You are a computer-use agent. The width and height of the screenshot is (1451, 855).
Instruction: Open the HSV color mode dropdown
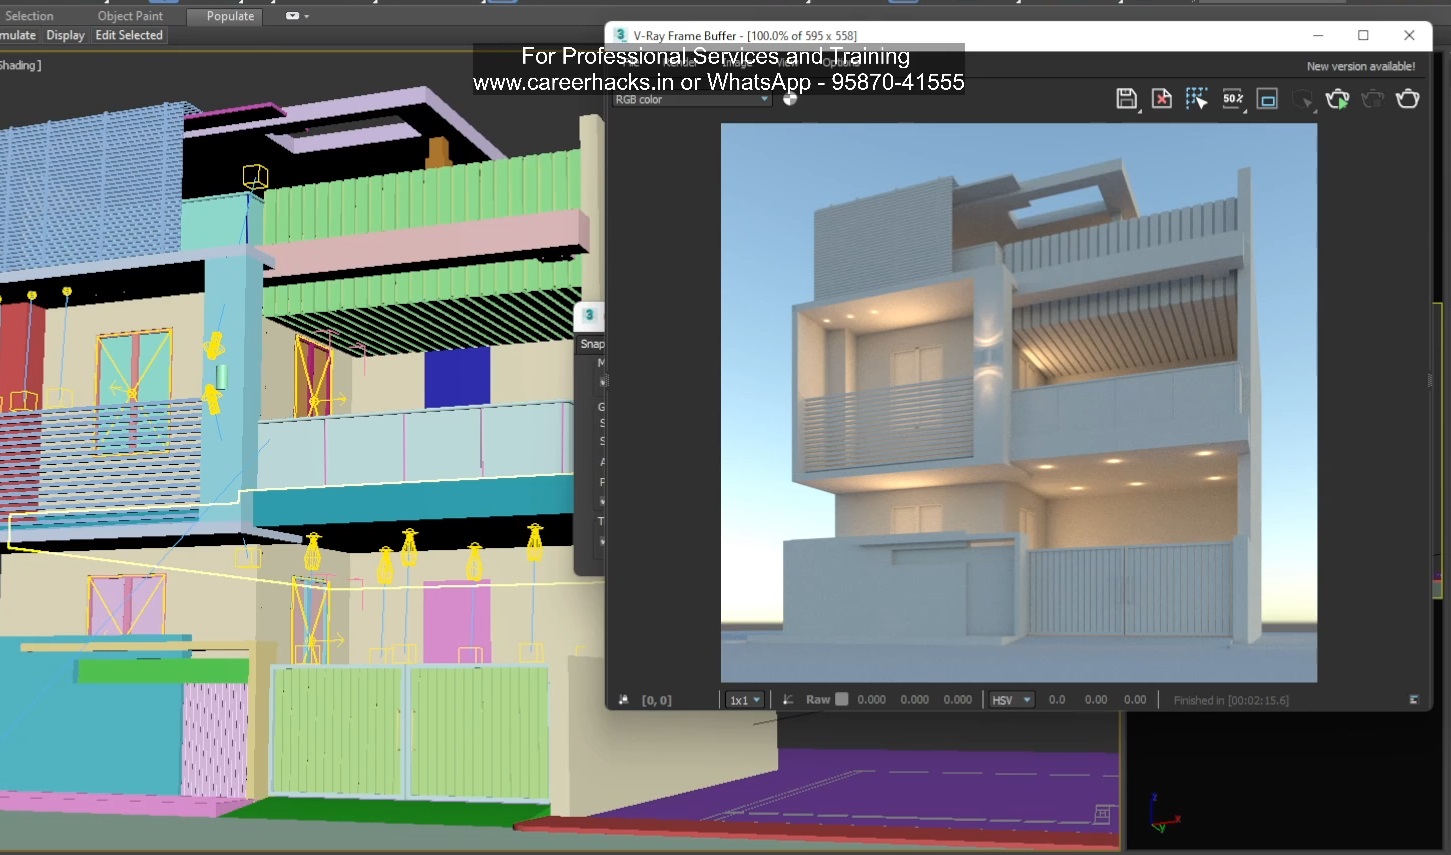(x=1011, y=699)
